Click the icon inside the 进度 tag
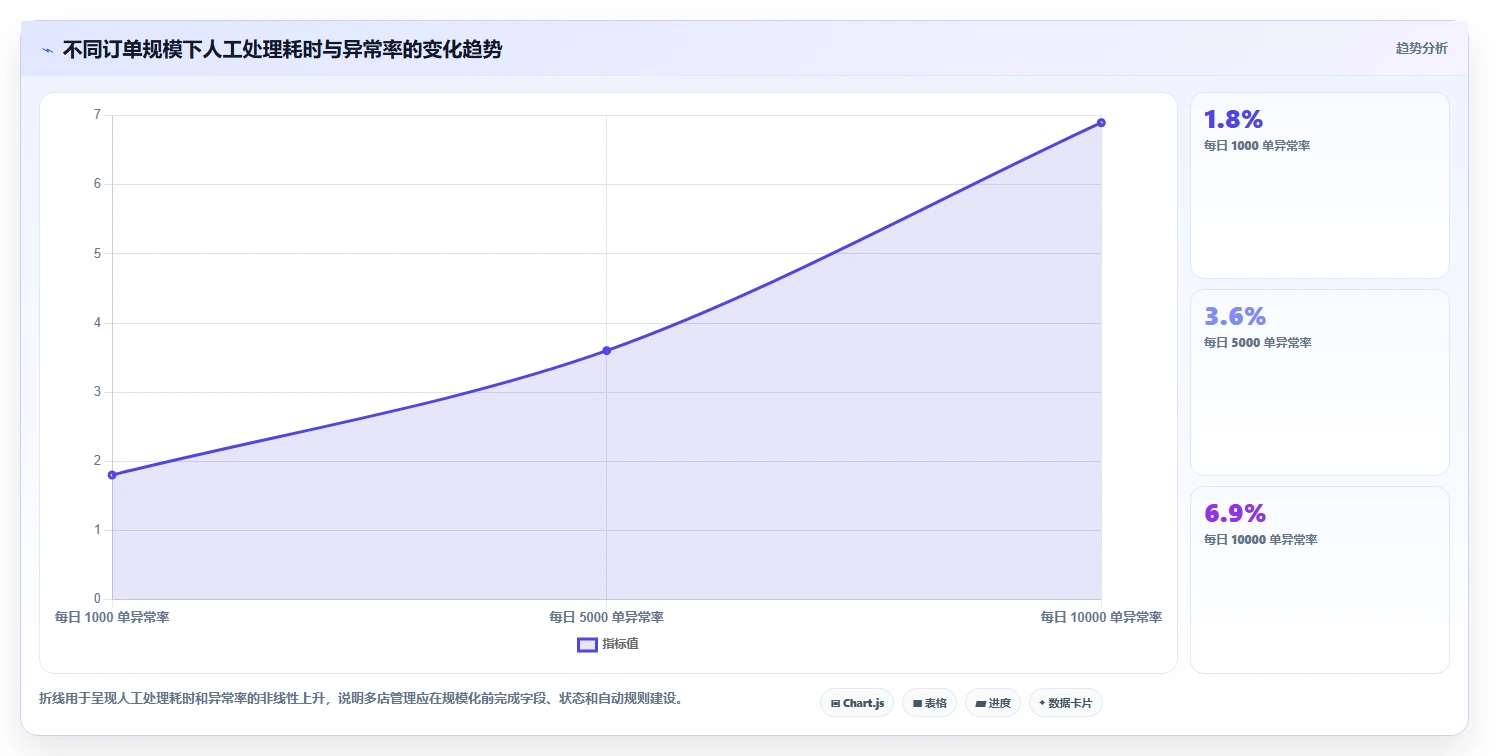 coord(981,704)
